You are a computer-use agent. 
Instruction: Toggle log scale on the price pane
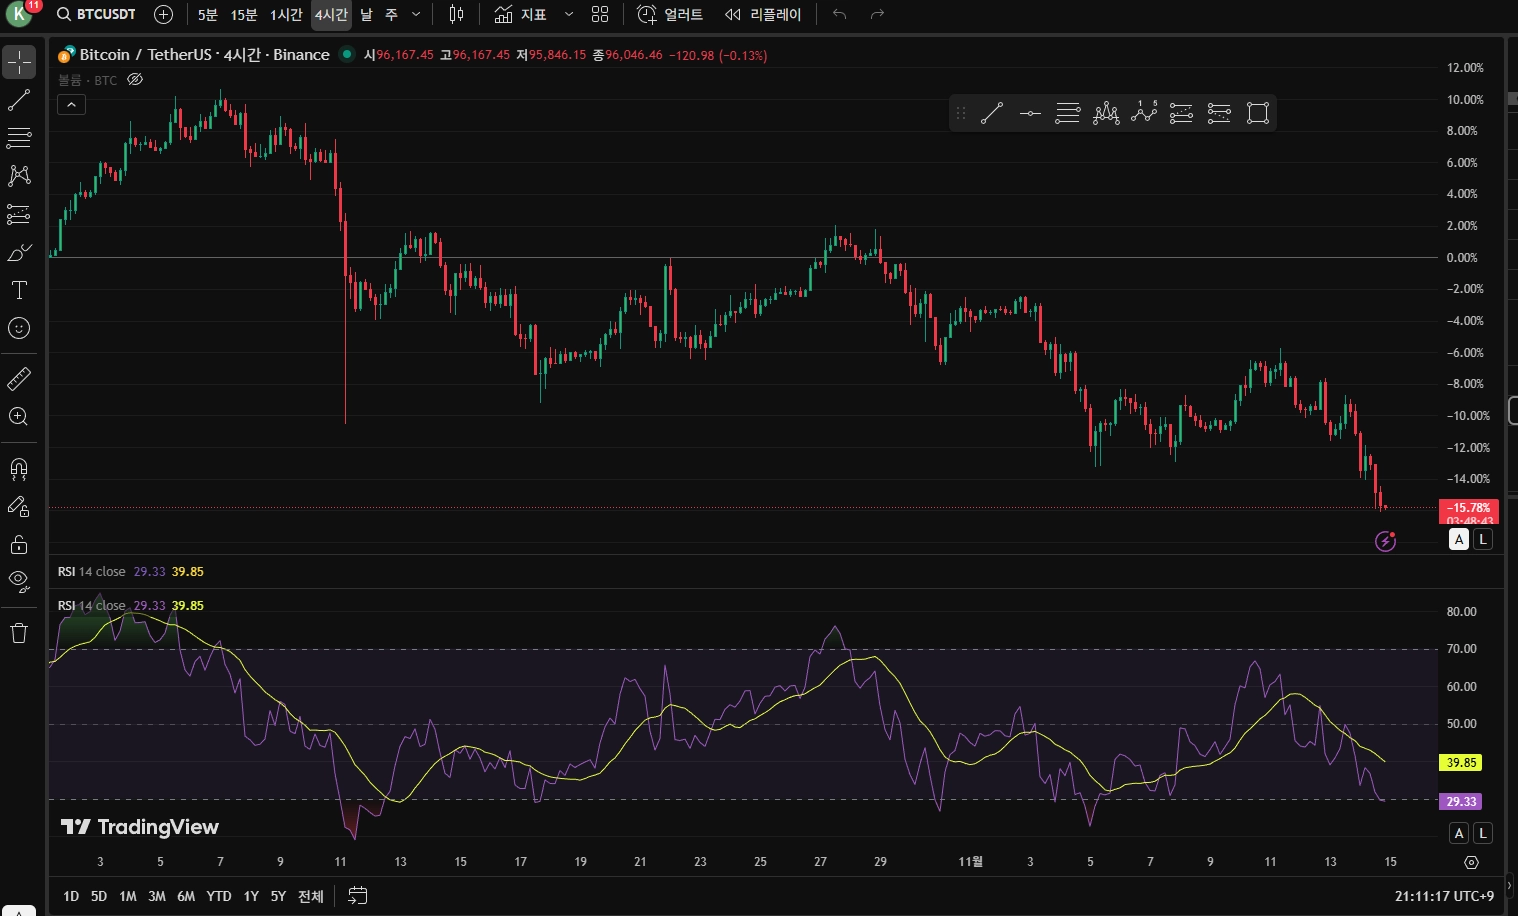pos(1483,540)
